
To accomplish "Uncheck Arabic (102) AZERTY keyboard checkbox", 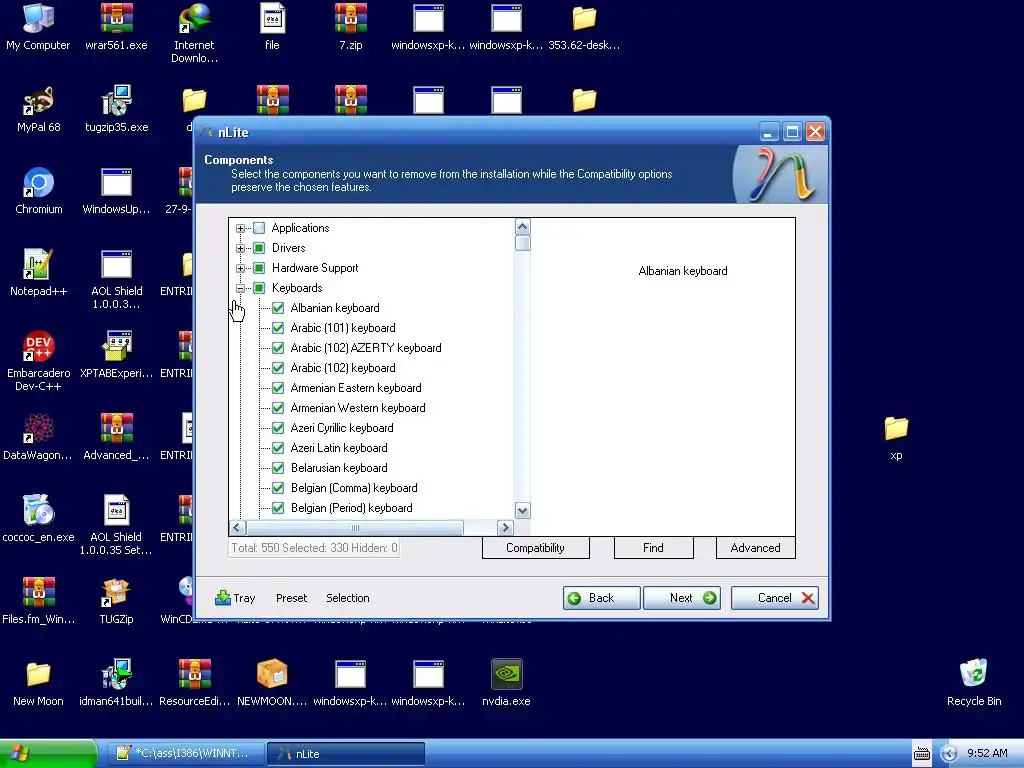I will (x=278, y=348).
